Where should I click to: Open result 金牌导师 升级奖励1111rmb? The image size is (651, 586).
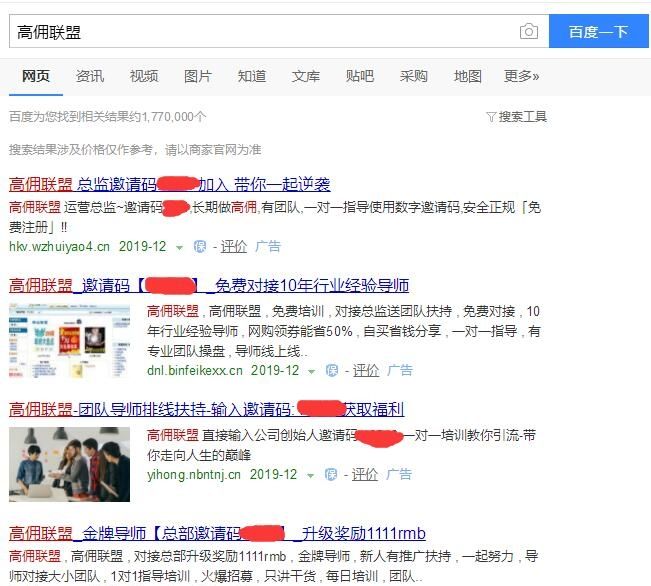tap(217, 533)
